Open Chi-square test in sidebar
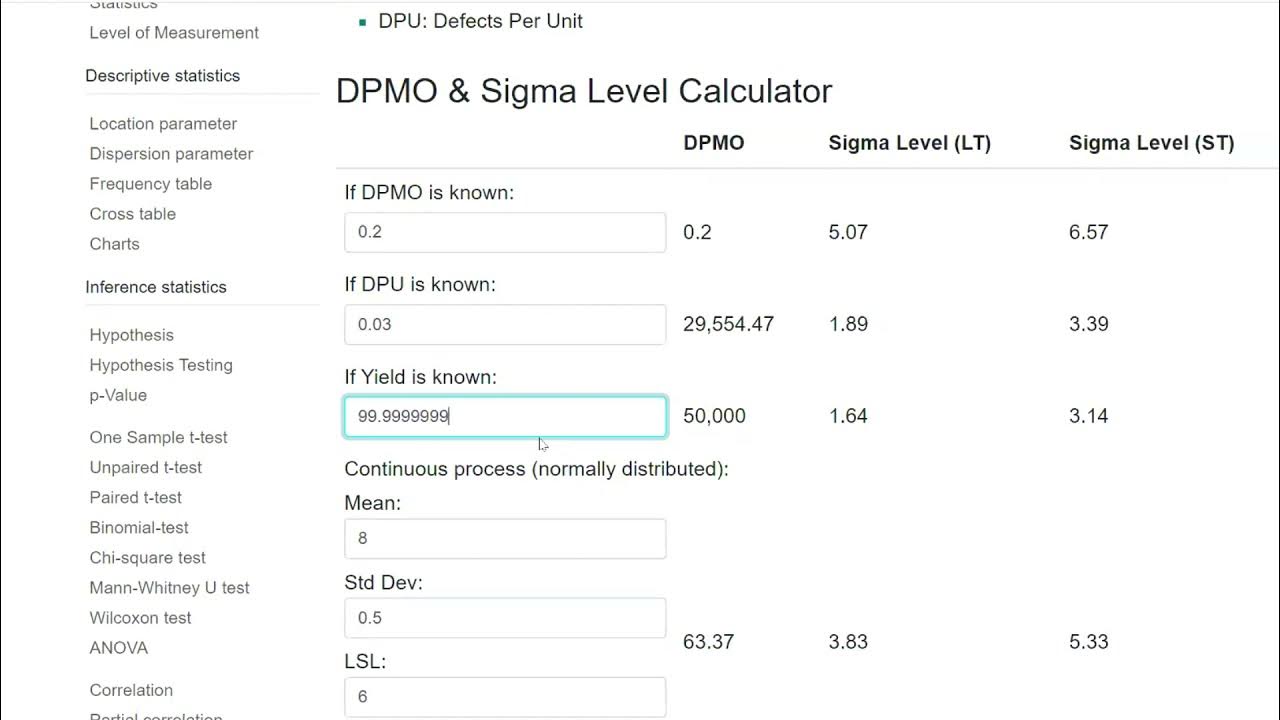The width and height of the screenshot is (1280, 720). [147, 558]
